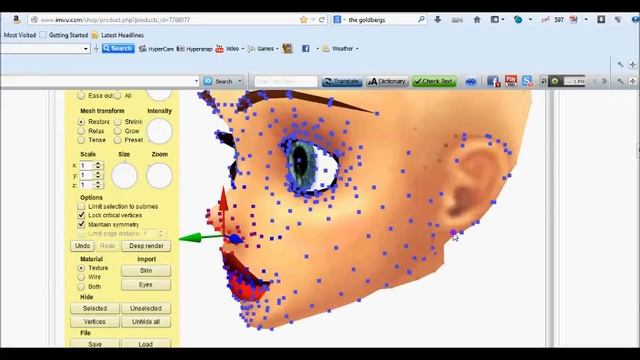Image resolution: width=640 pixels, height=360 pixels.
Task: Uncheck Lock critical vertices
Action: (81, 215)
